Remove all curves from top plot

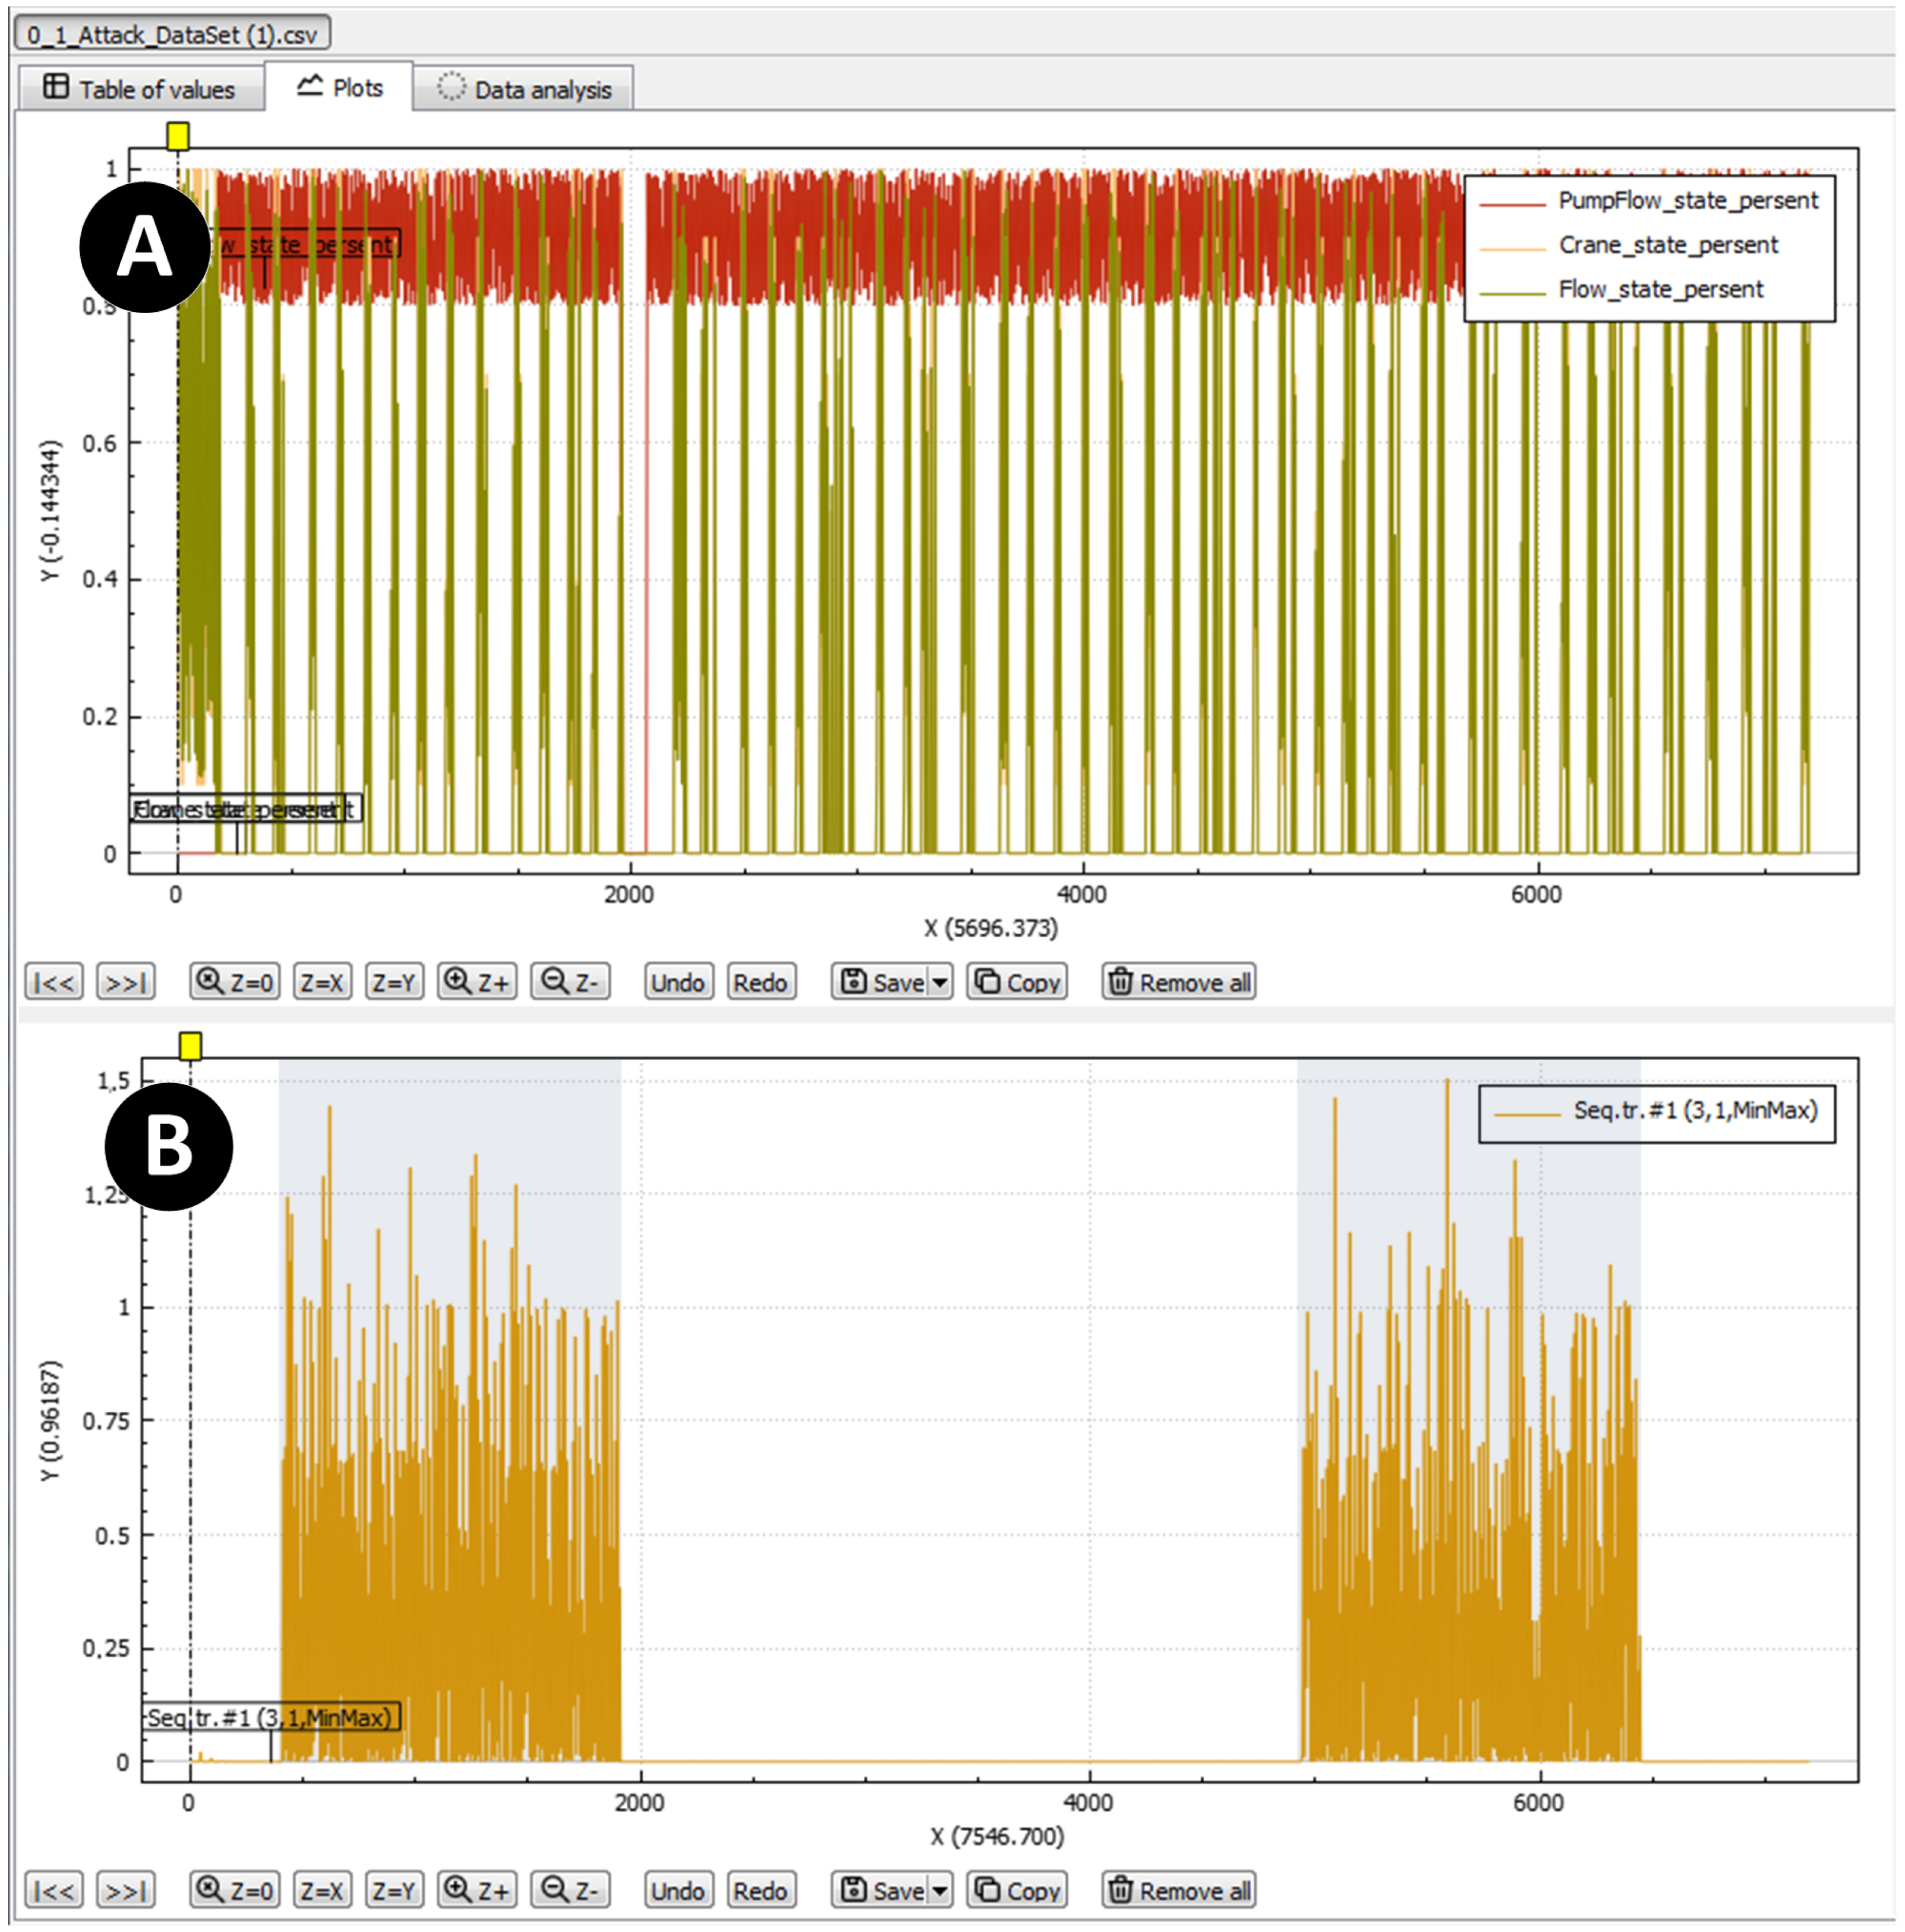[1179, 982]
